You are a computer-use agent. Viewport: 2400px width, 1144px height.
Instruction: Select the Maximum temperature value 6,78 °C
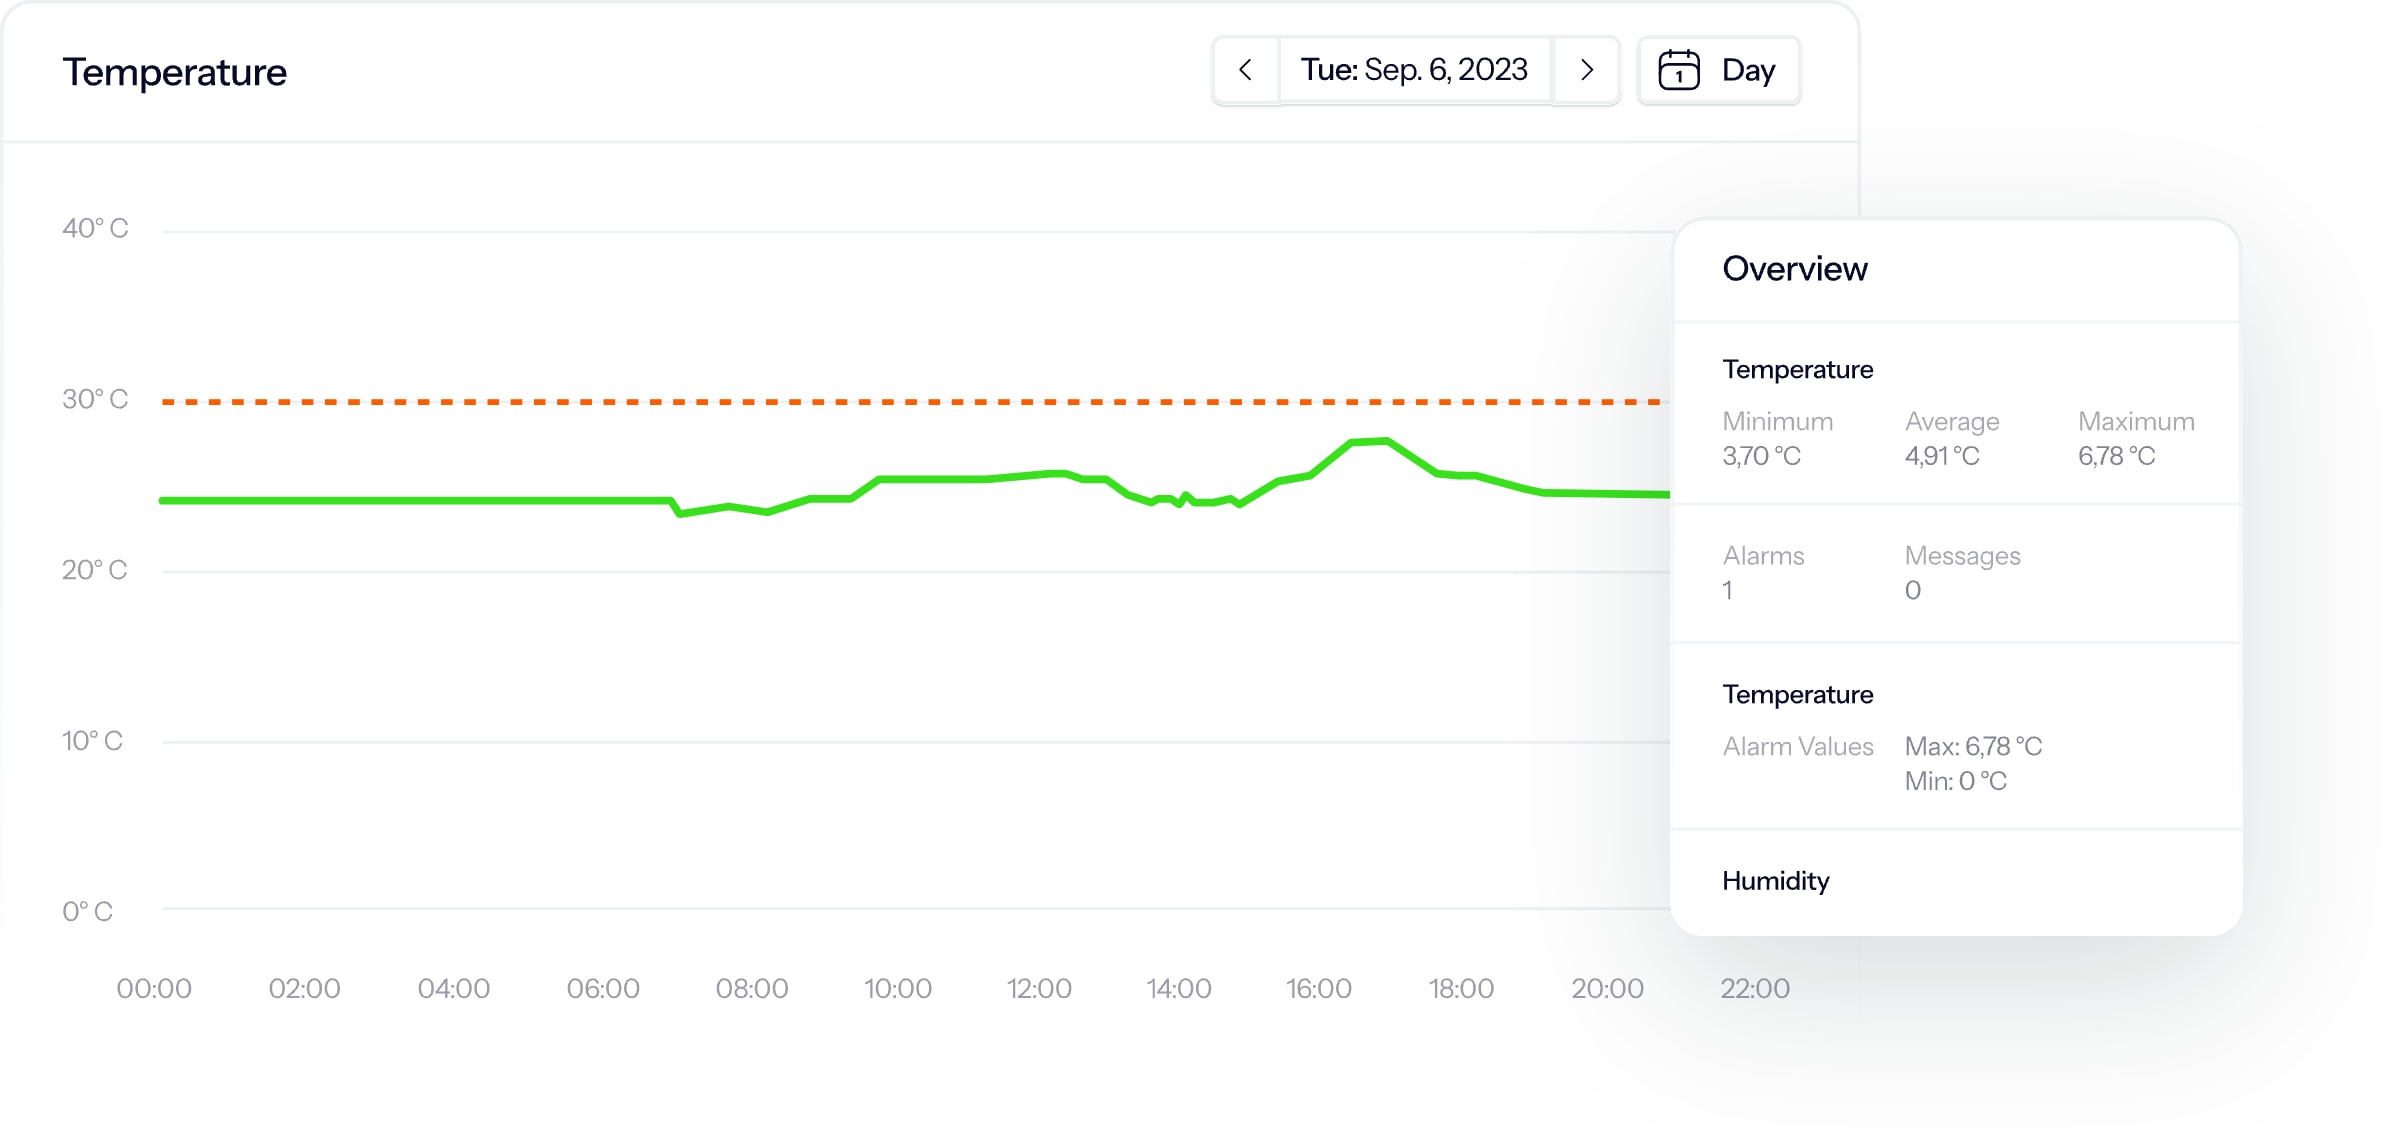pos(2117,455)
